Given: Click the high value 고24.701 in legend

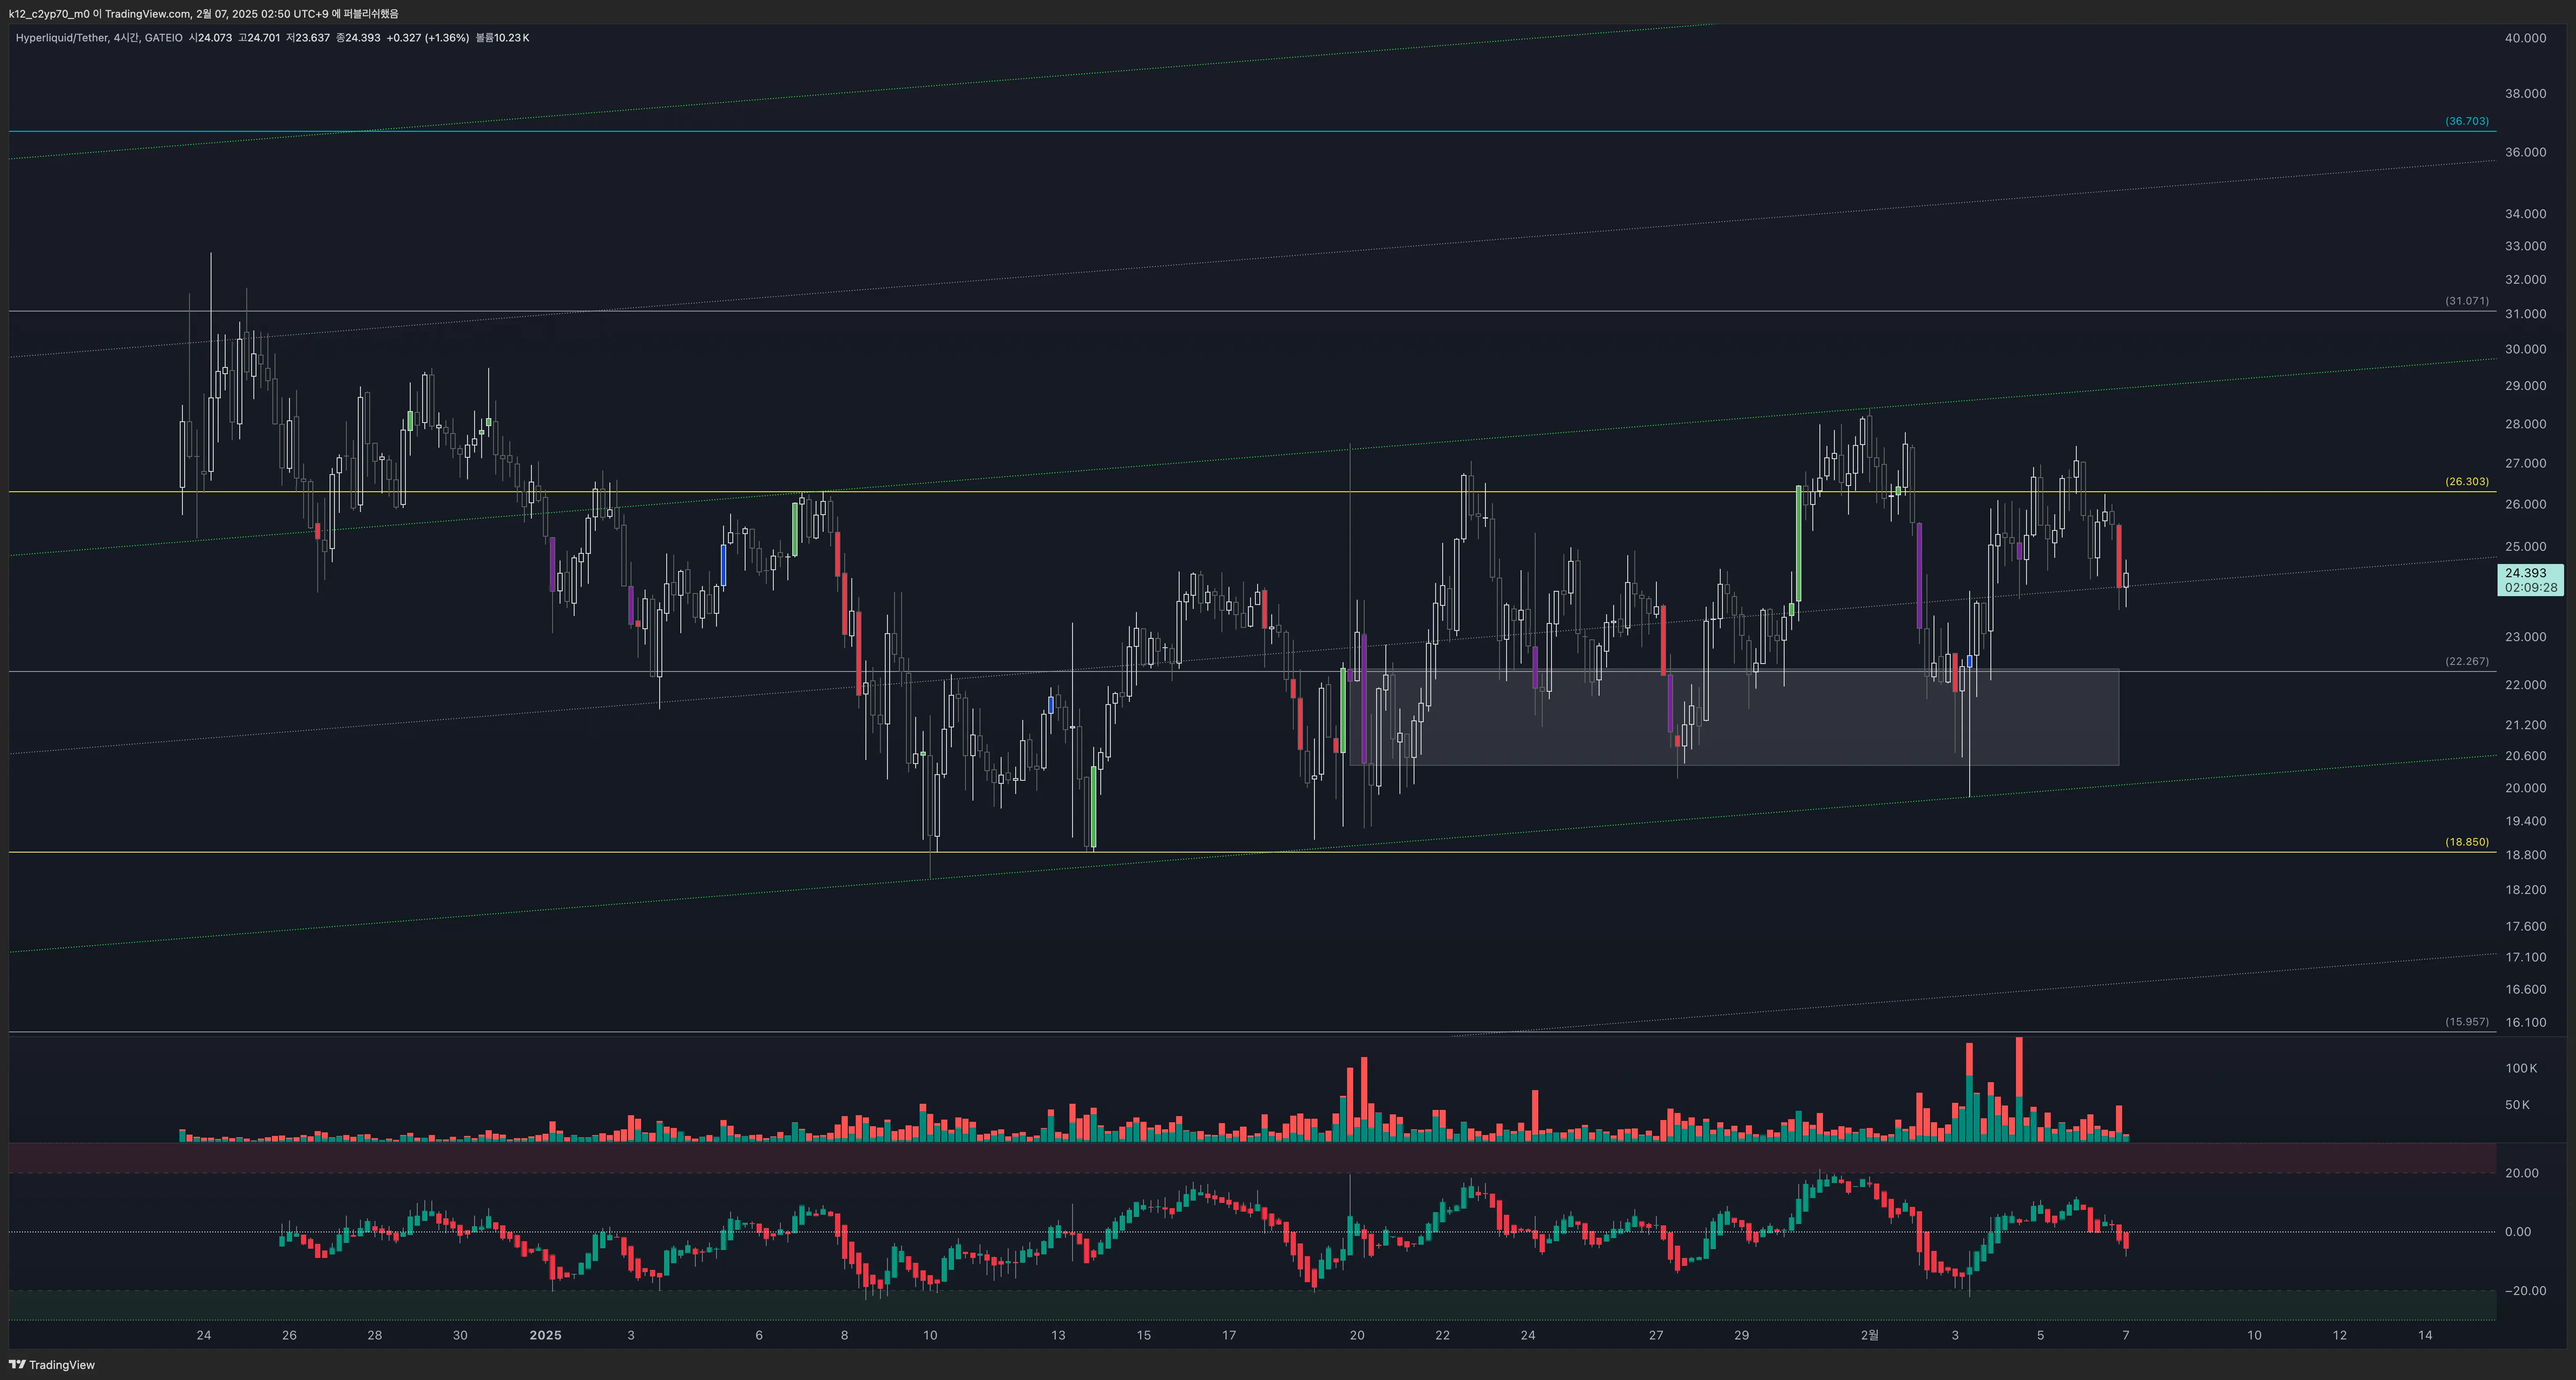Looking at the screenshot, I should (x=259, y=38).
